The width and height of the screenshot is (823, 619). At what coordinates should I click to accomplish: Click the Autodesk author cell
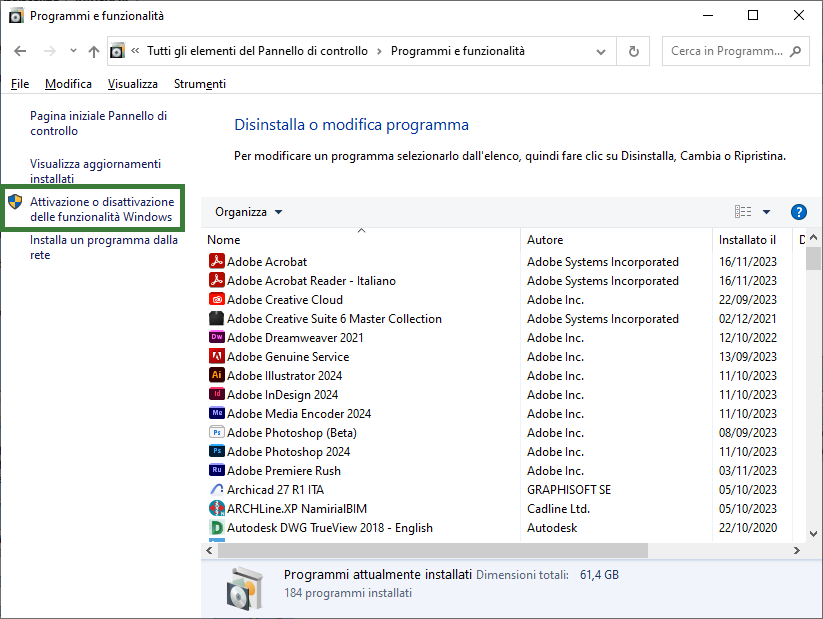click(x=552, y=528)
